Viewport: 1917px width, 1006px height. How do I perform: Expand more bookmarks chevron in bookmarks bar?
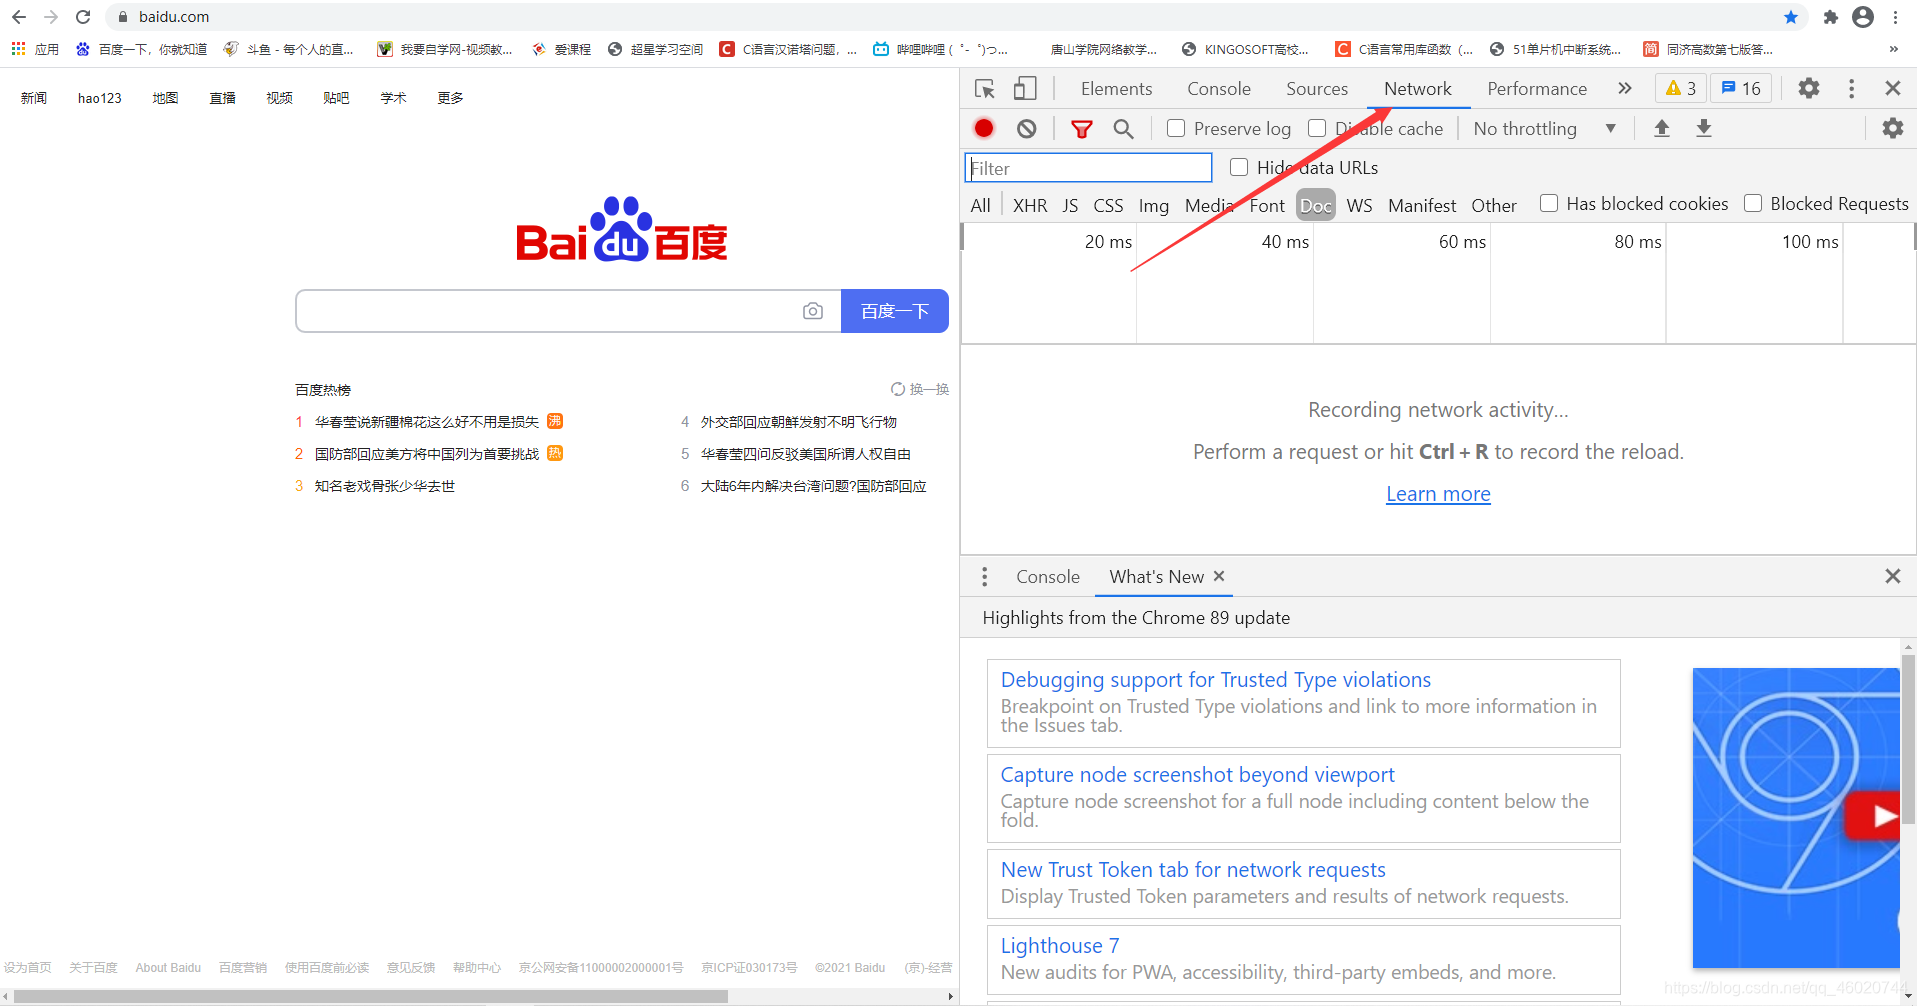[x=1893, y=49]
